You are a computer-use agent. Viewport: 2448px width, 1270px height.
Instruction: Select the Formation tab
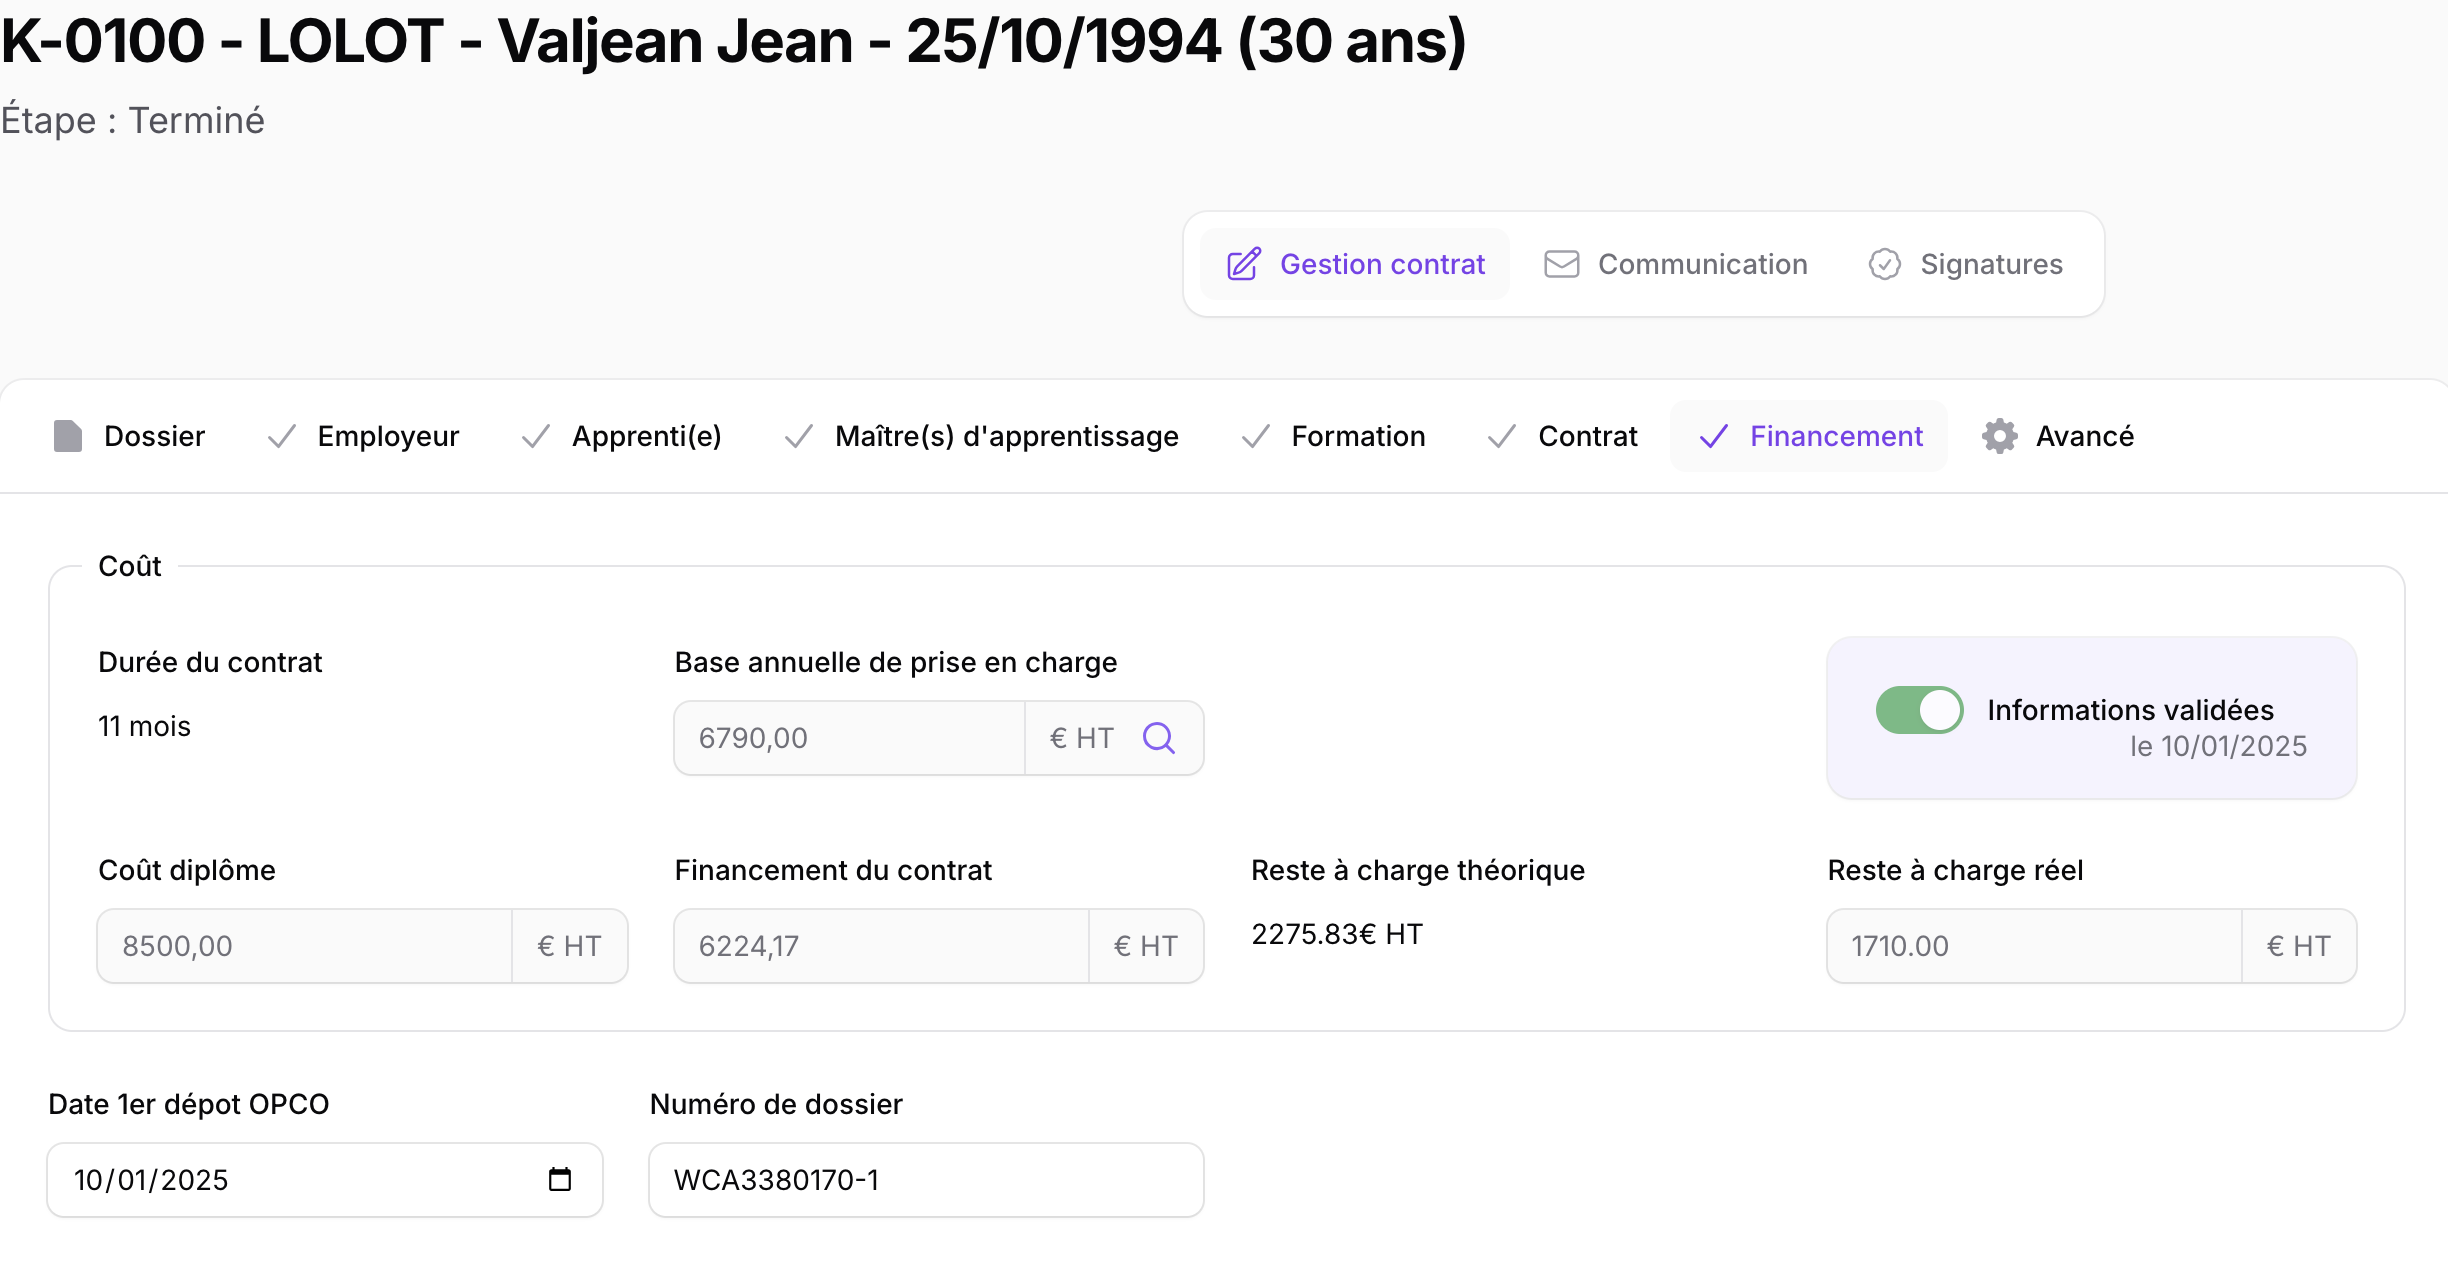tap(1357, 436)
